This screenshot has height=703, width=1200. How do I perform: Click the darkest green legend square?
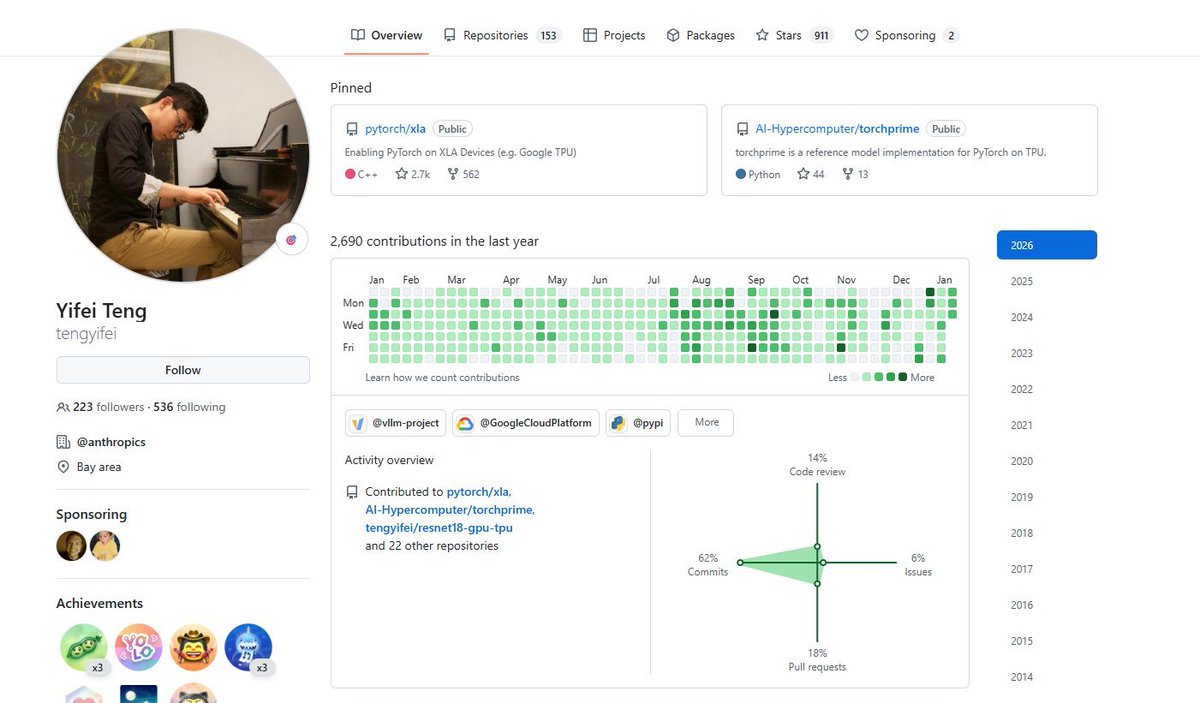tap(903, 377)
